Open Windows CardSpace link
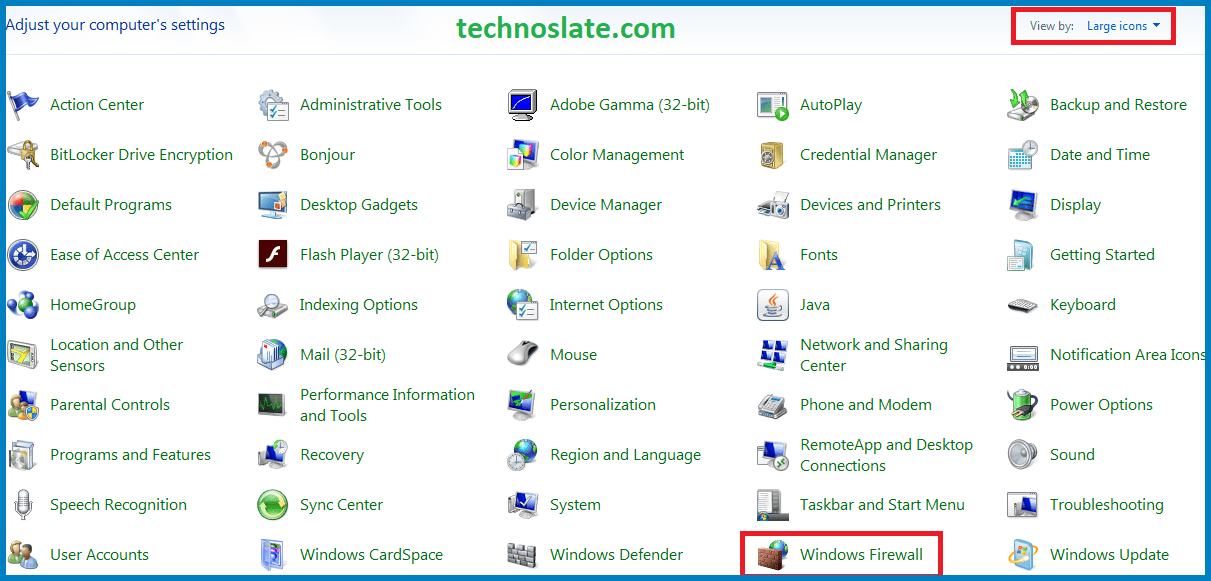1211x581 pixels. point(371,555)
